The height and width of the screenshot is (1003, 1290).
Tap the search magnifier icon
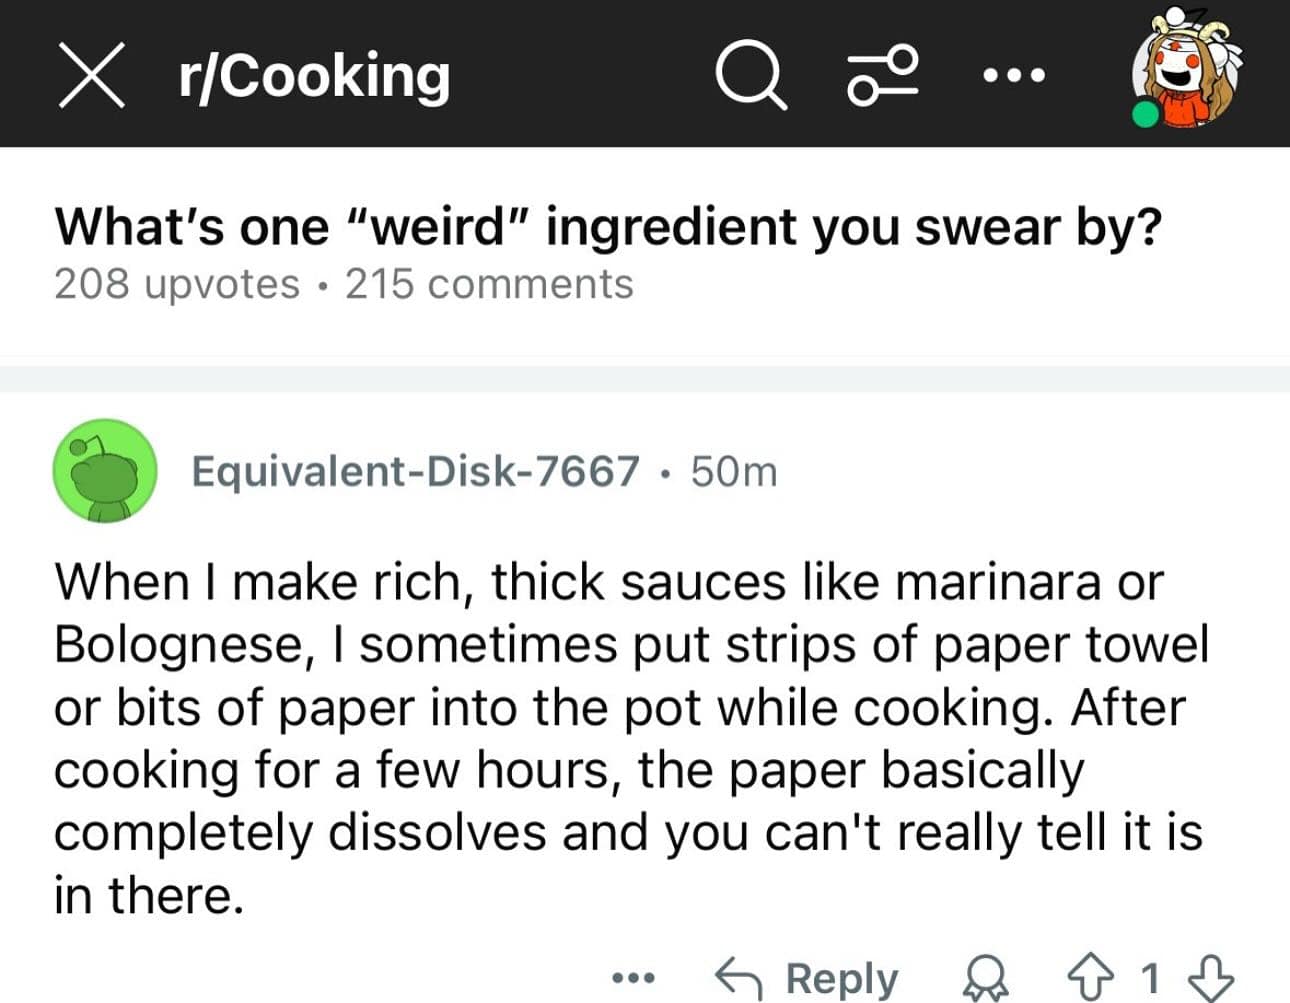pos(750,75)
